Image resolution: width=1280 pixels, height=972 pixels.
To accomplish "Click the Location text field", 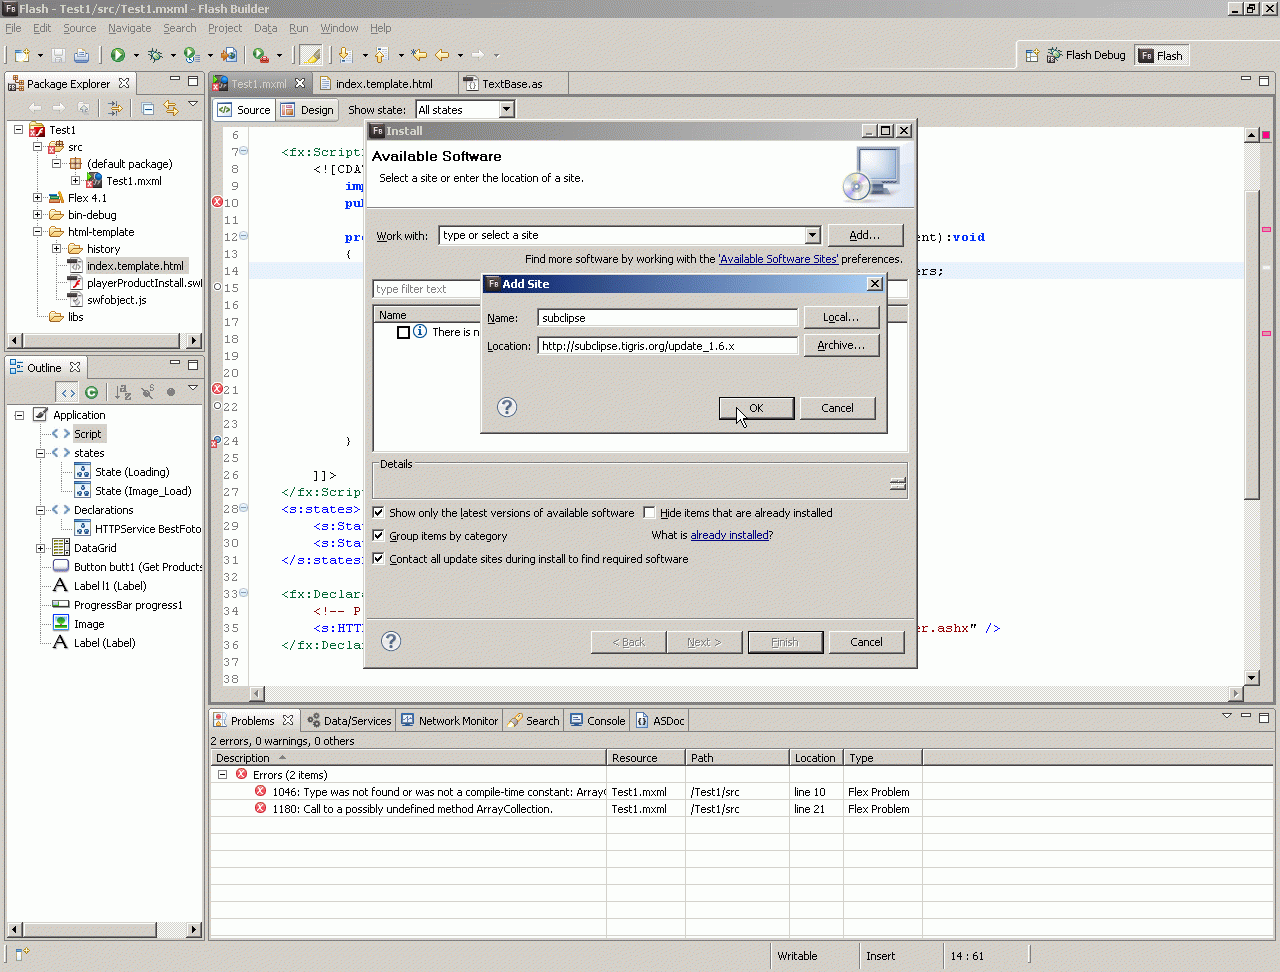I will (x=667, y=346).
